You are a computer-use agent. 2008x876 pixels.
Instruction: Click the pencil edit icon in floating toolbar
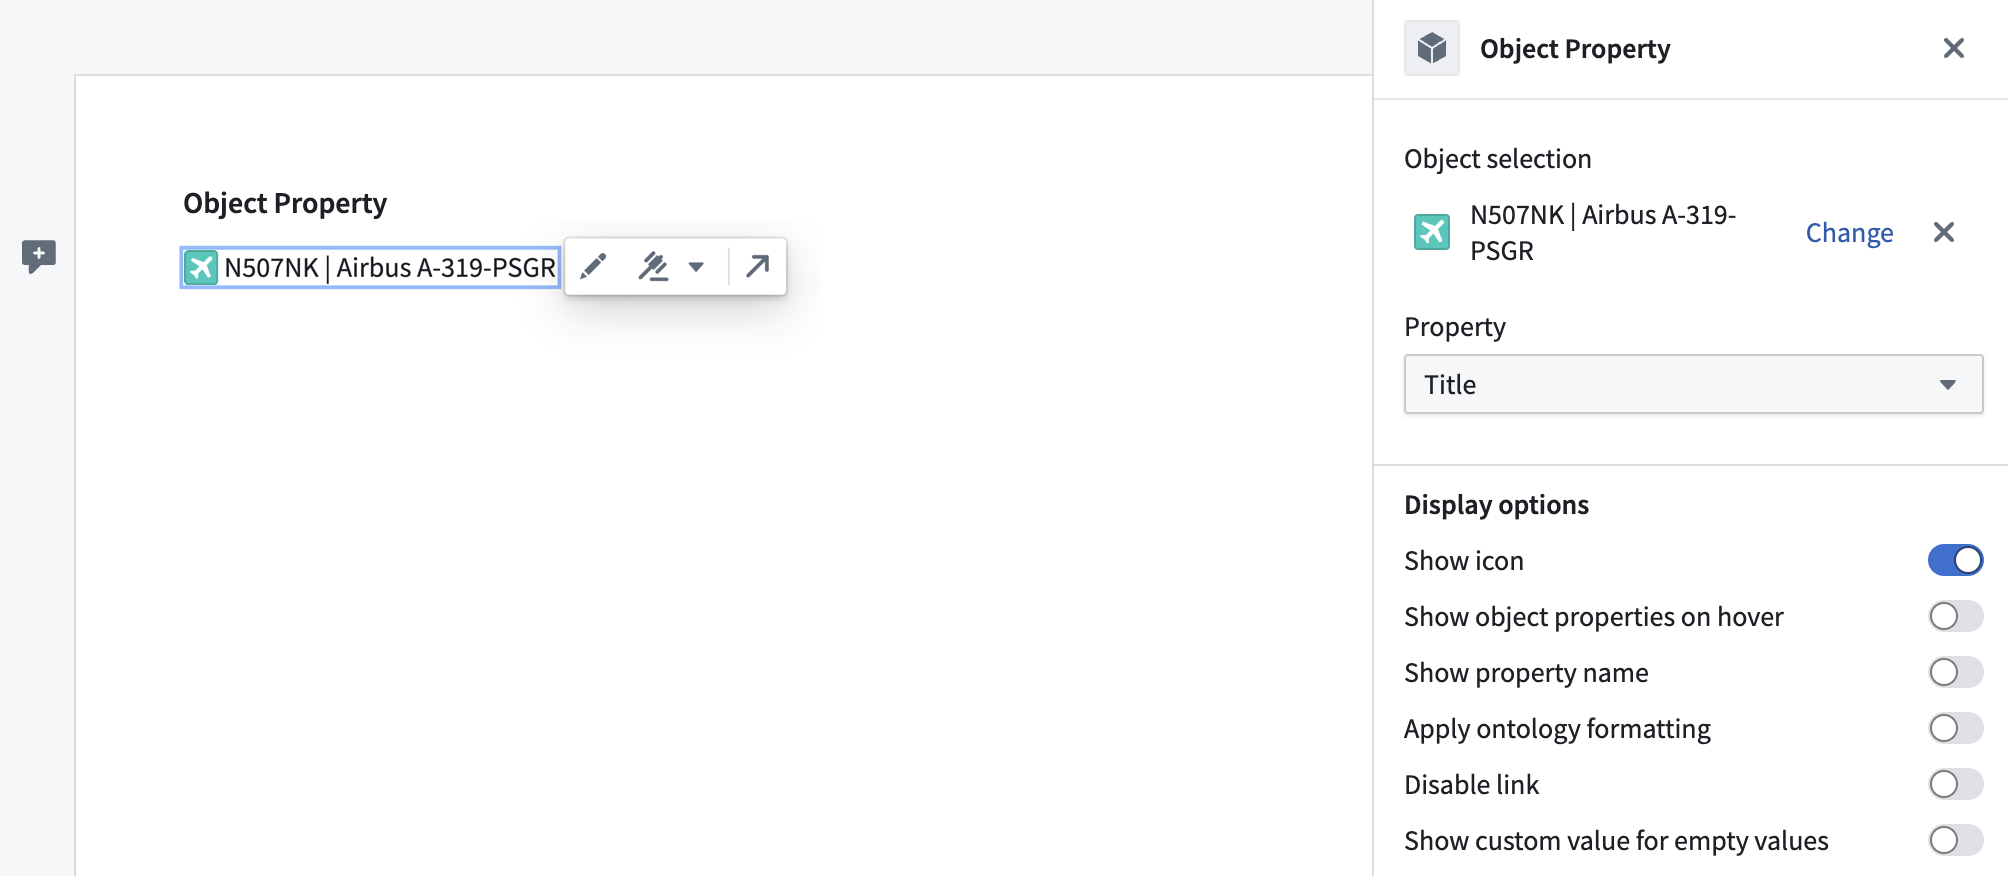point(593,266)
